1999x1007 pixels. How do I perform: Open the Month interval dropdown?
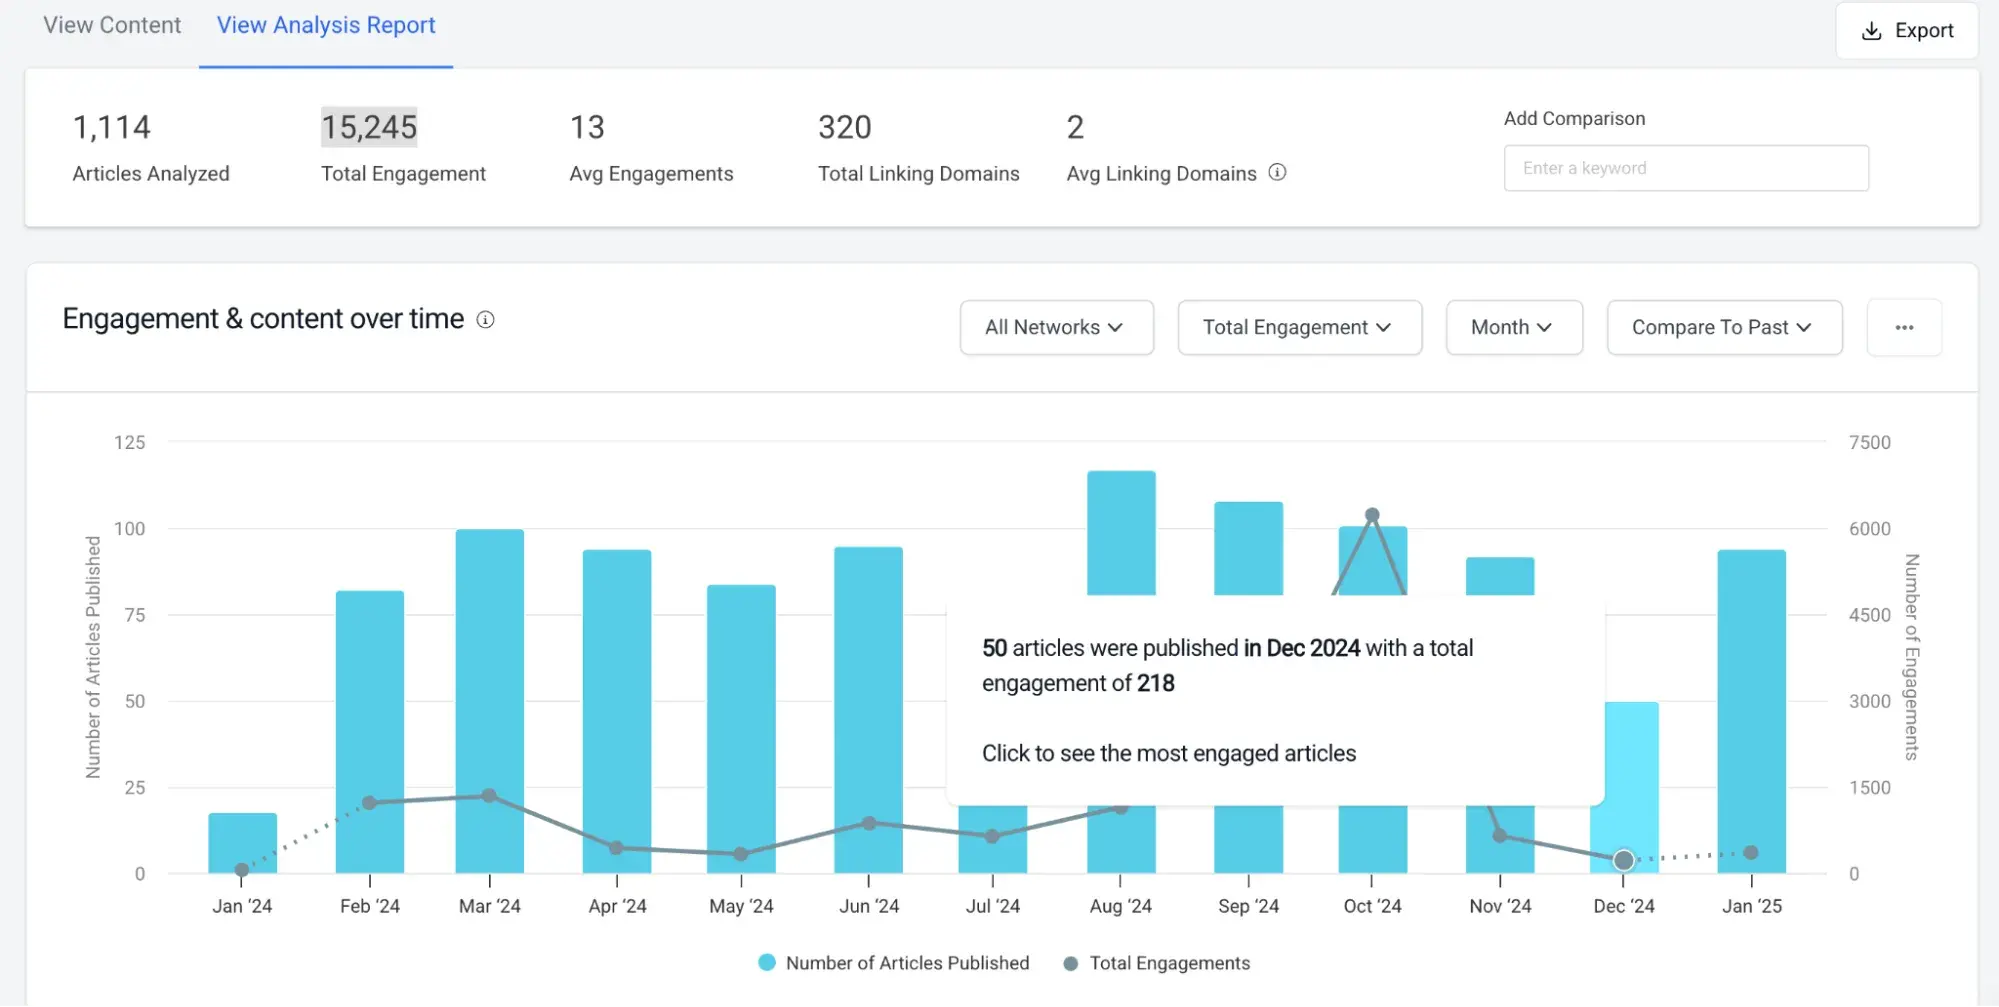pyautogui.click(x=1513, y=328)
